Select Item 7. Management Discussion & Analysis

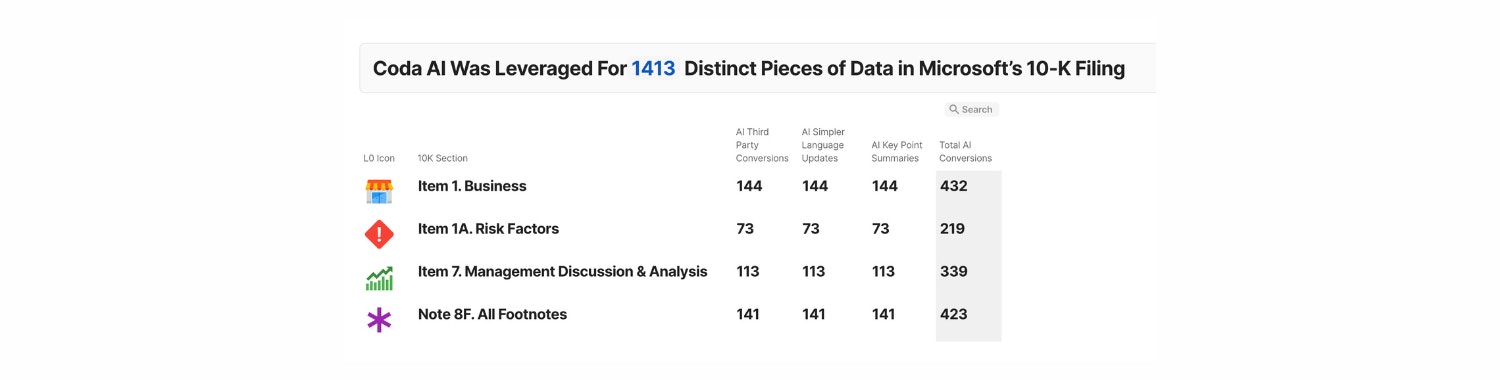(x=562, y=272)
